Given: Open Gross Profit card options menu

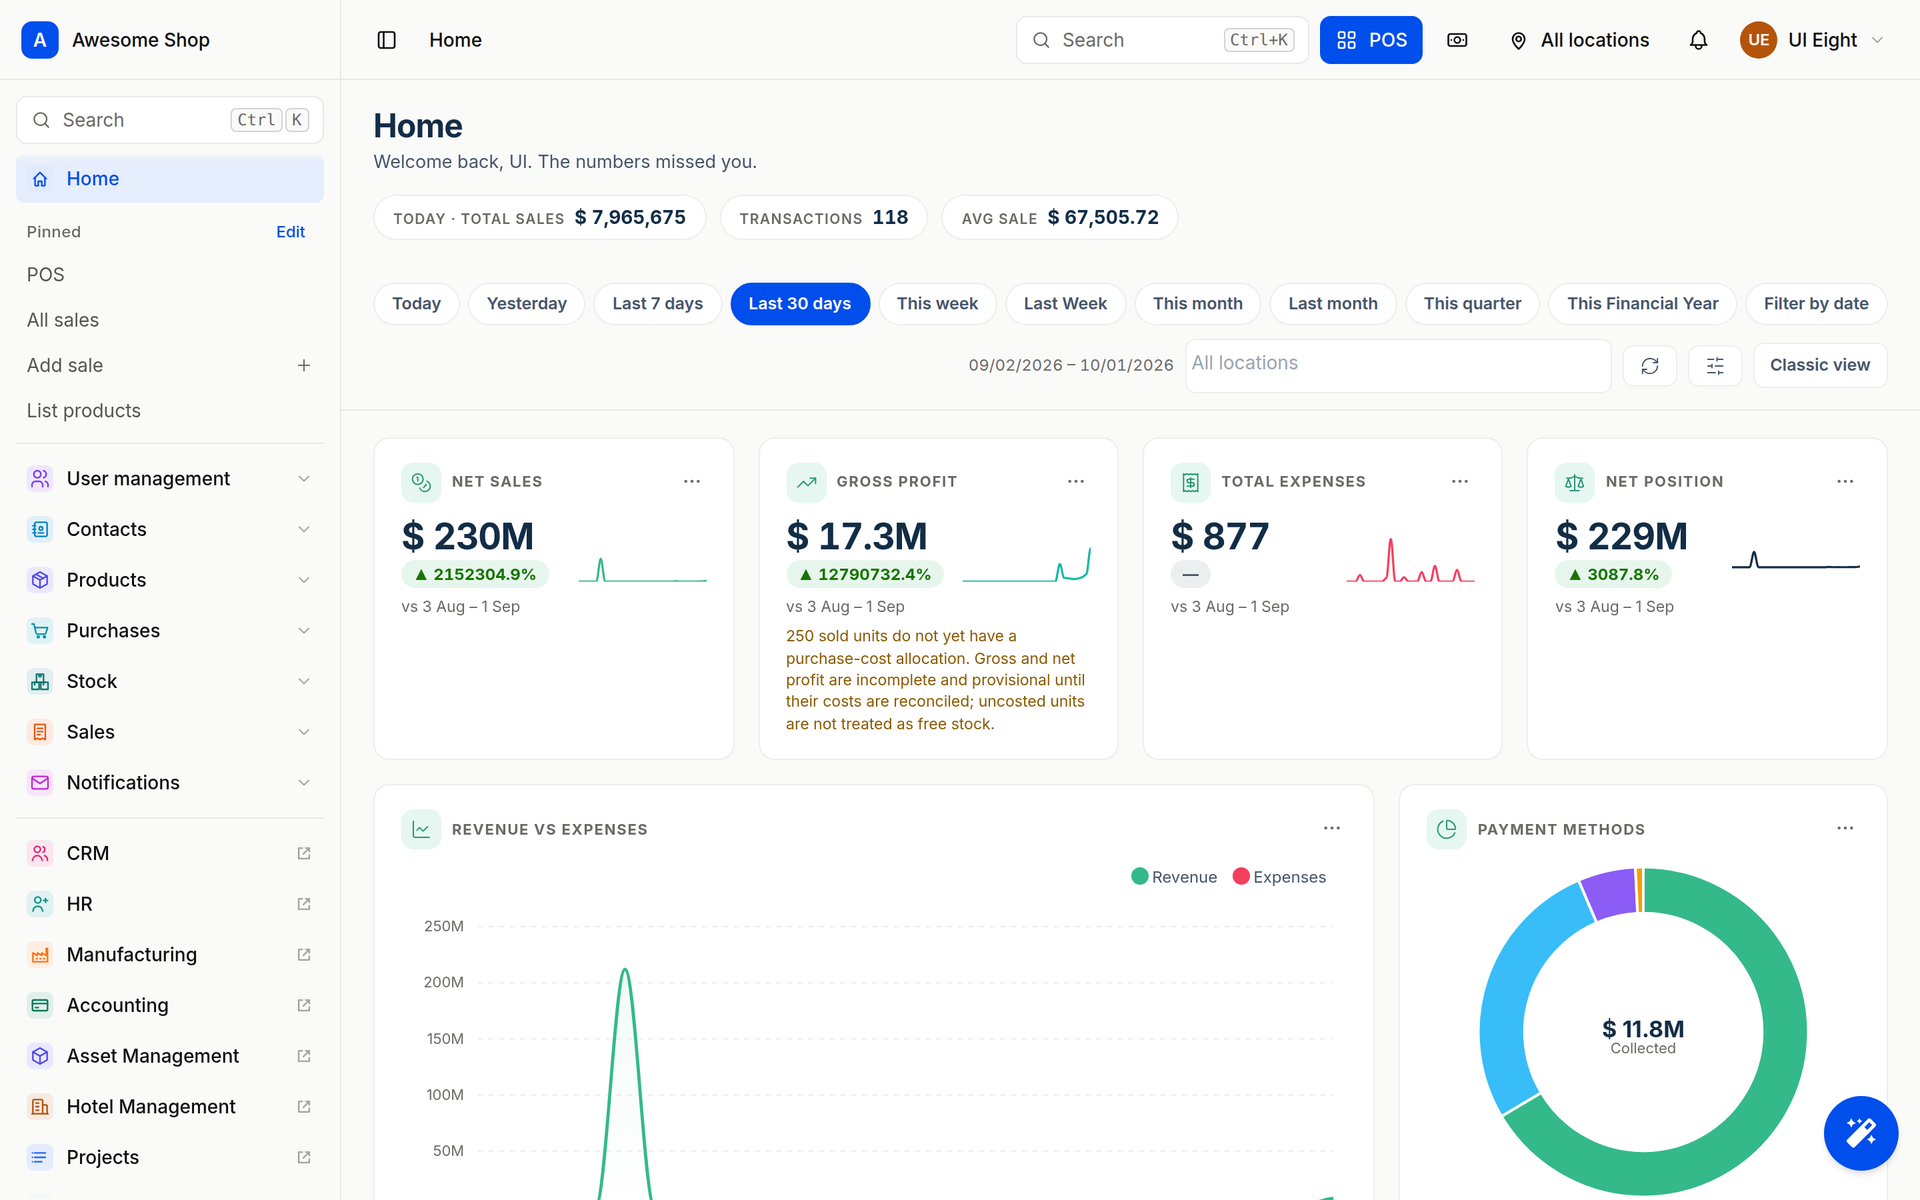Looking at the screenshot, I should [1076, 482].
